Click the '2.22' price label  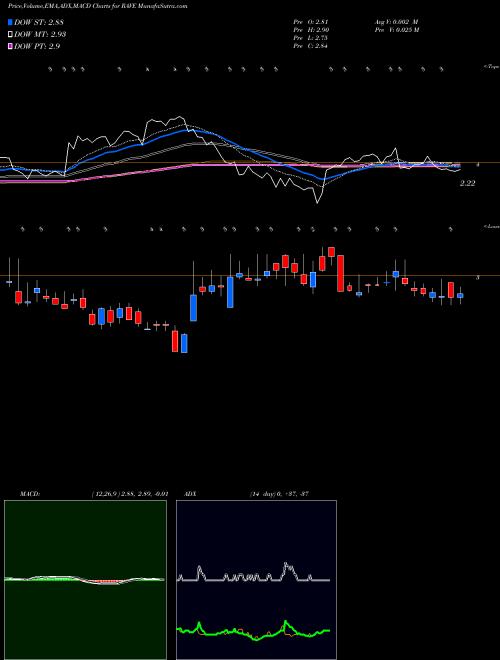coord(468,183)
